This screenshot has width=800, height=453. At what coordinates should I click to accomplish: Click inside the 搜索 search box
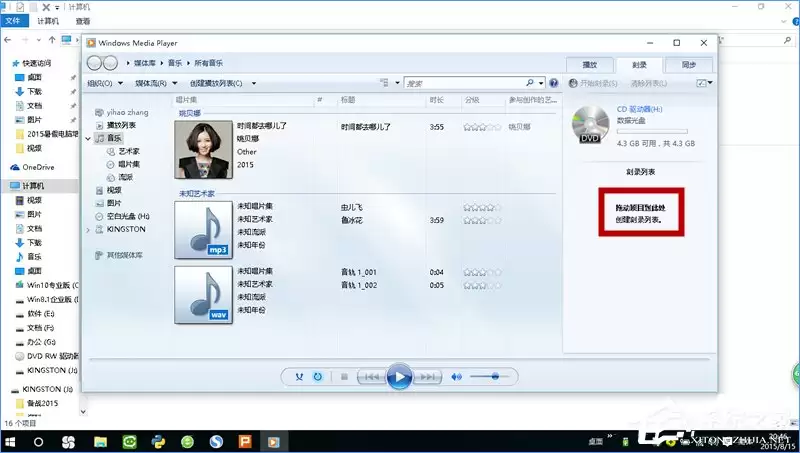(x=464, y=83)
